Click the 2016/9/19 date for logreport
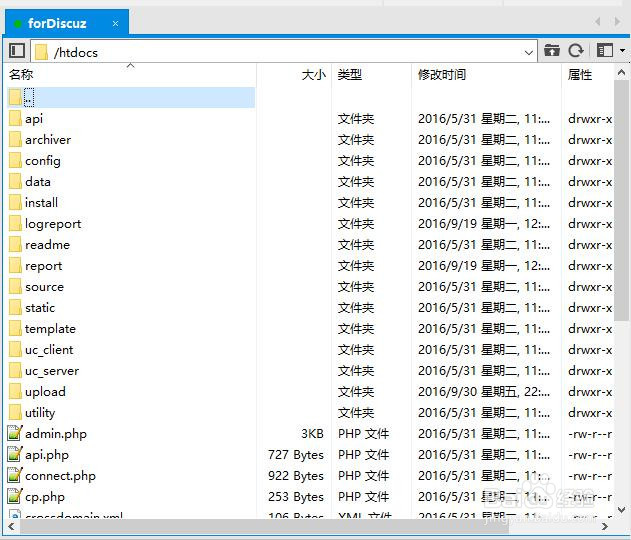This screenshot has width=631, height=540. 484,224
